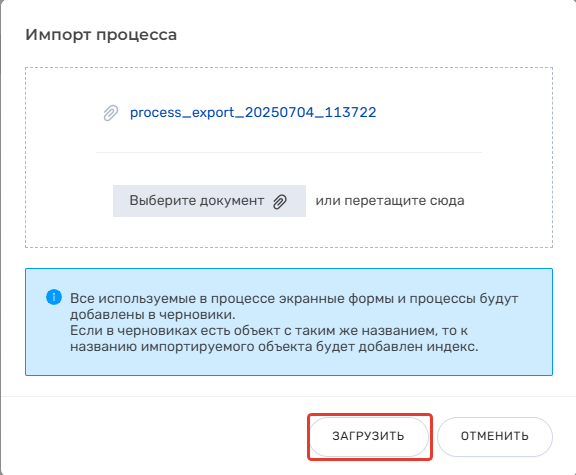The height and width of the screenshot is (475, 576).
Task: Click the paperclip icon inside Выберите документ
Action: (x=280, y=201)
